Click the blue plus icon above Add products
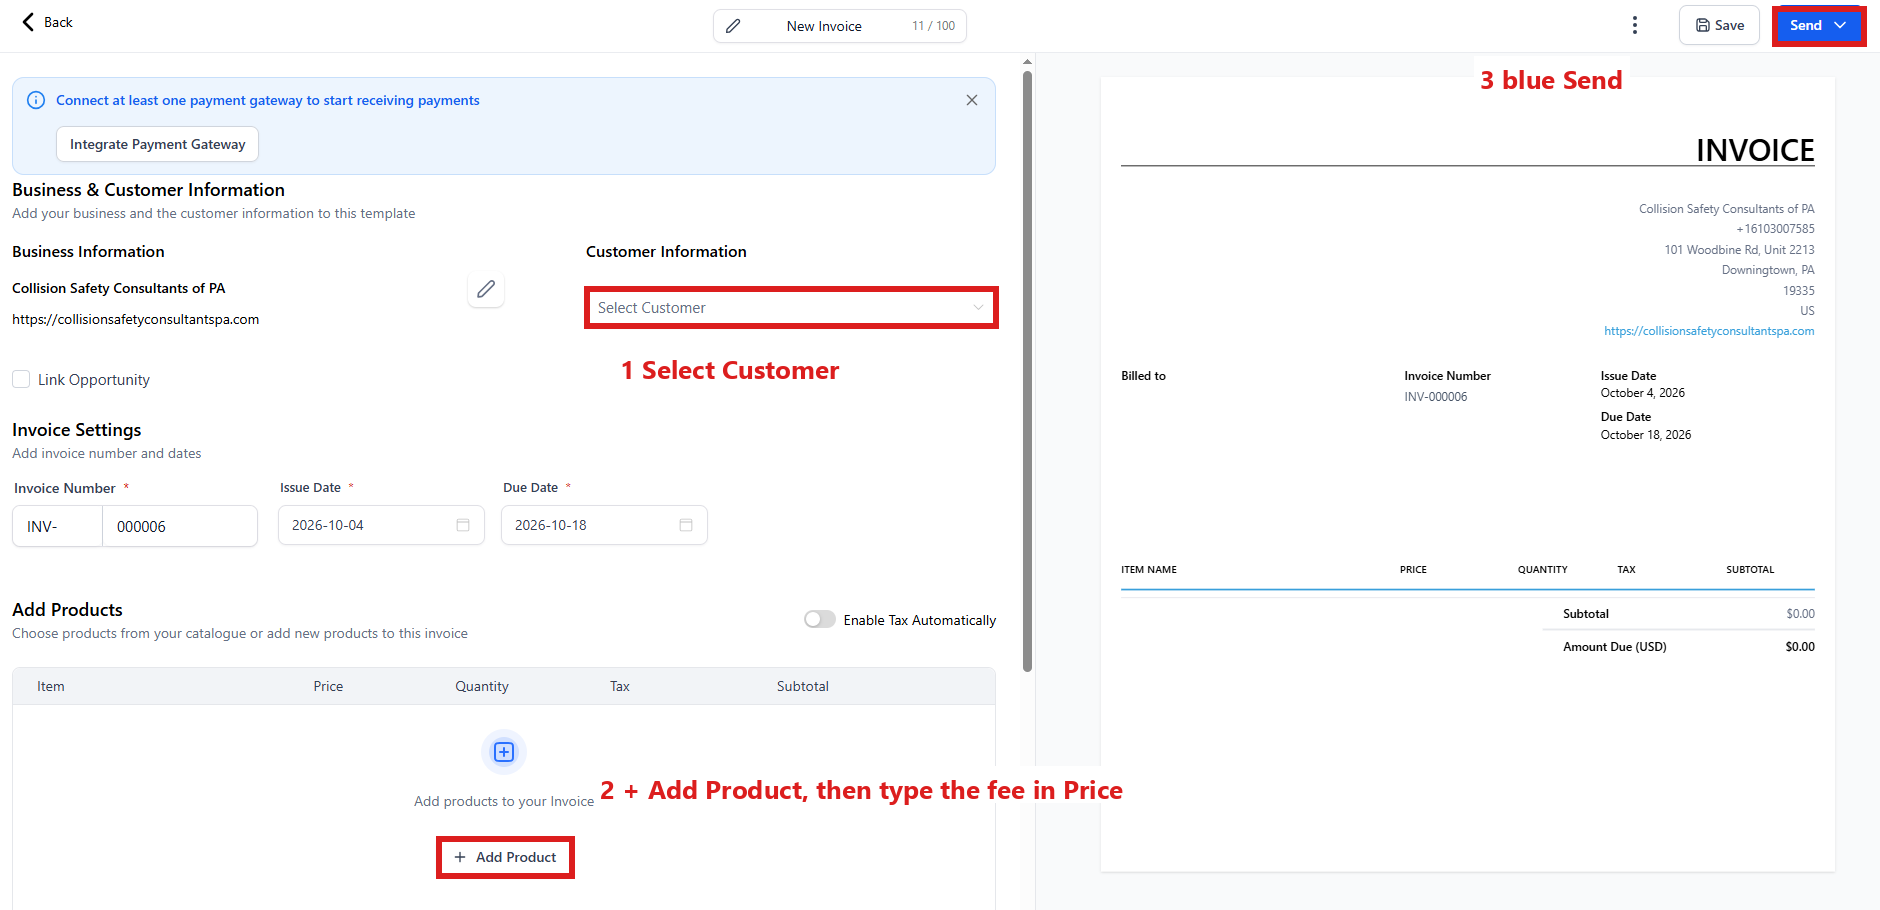Image resolution: width=1880 pixels, height=910 pixels. [504, 752]
